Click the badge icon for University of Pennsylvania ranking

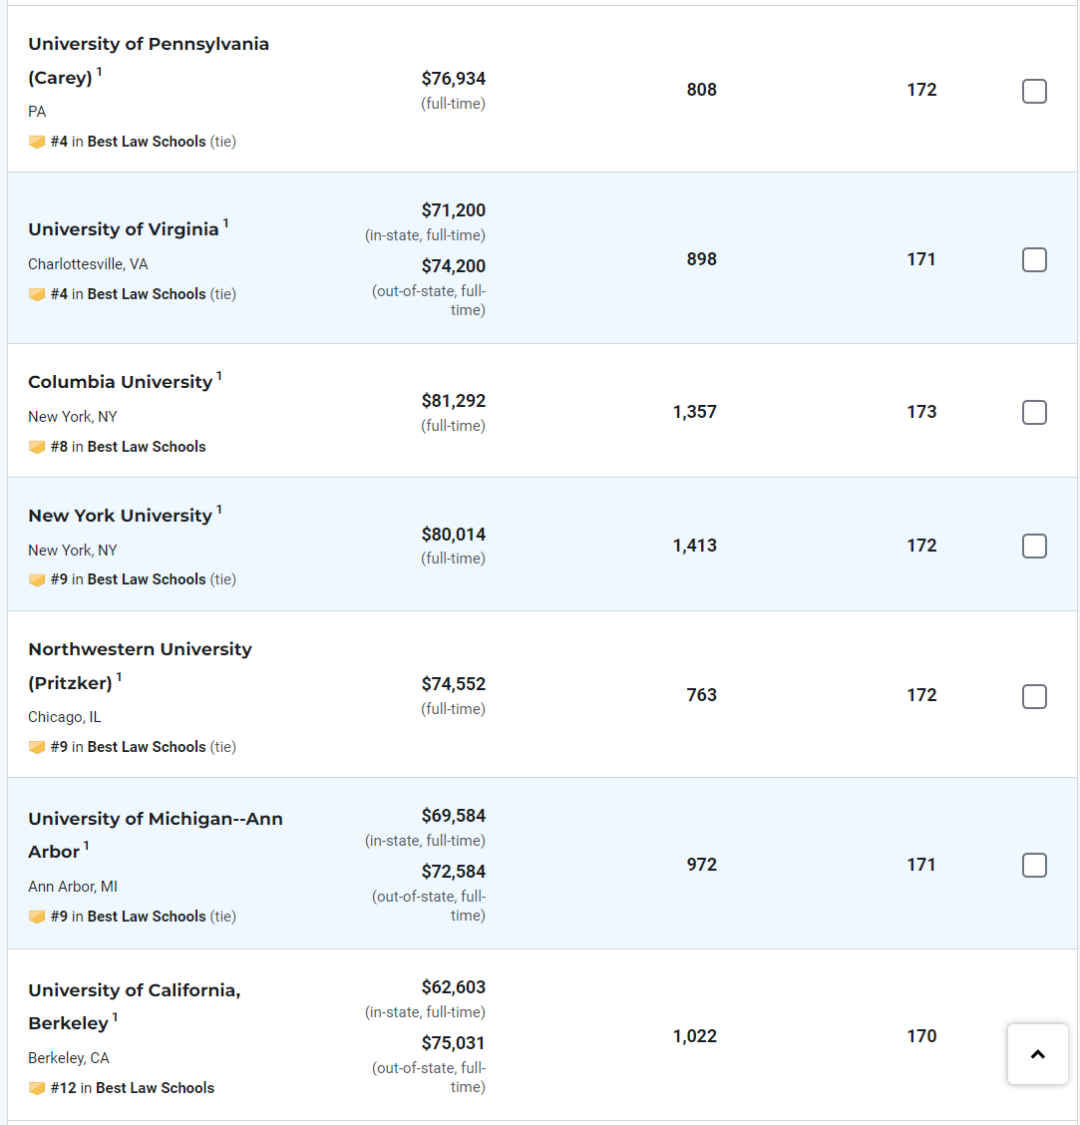(37, 142)
